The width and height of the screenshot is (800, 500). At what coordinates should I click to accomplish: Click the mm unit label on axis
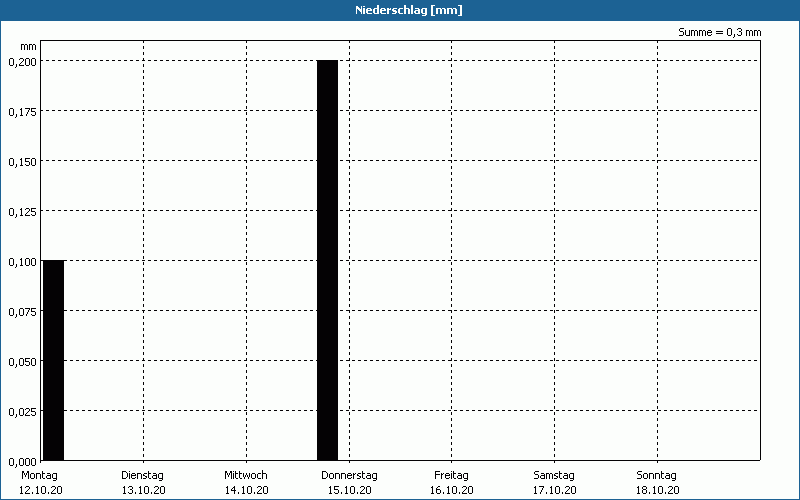29,47
